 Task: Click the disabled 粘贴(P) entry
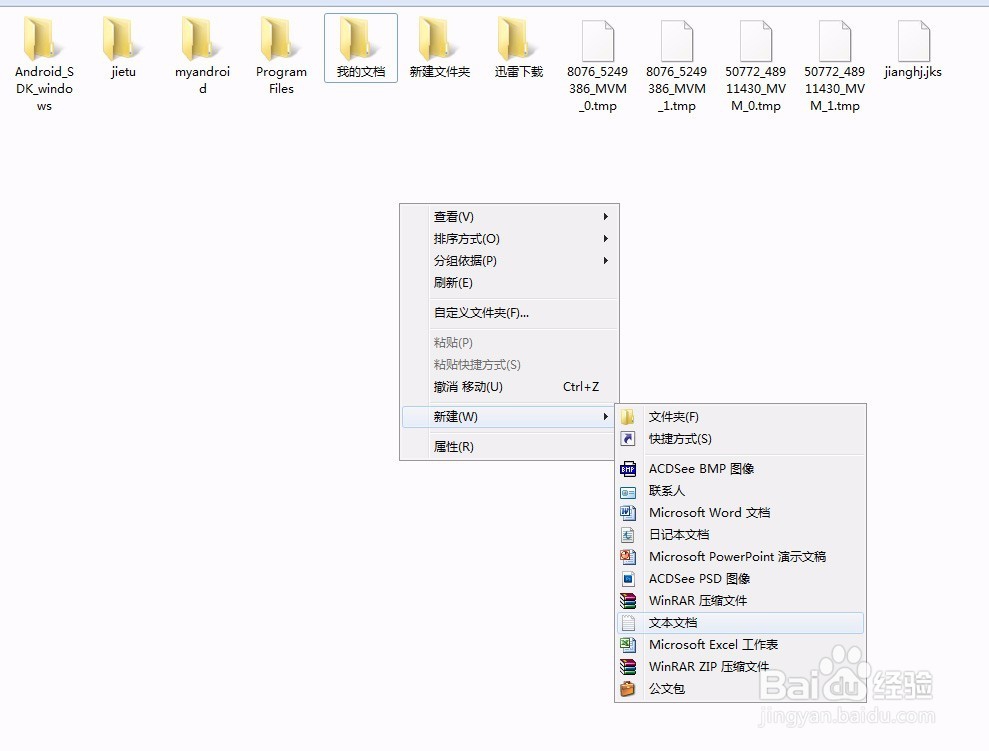pyautogui.click(x=510, y=342)
